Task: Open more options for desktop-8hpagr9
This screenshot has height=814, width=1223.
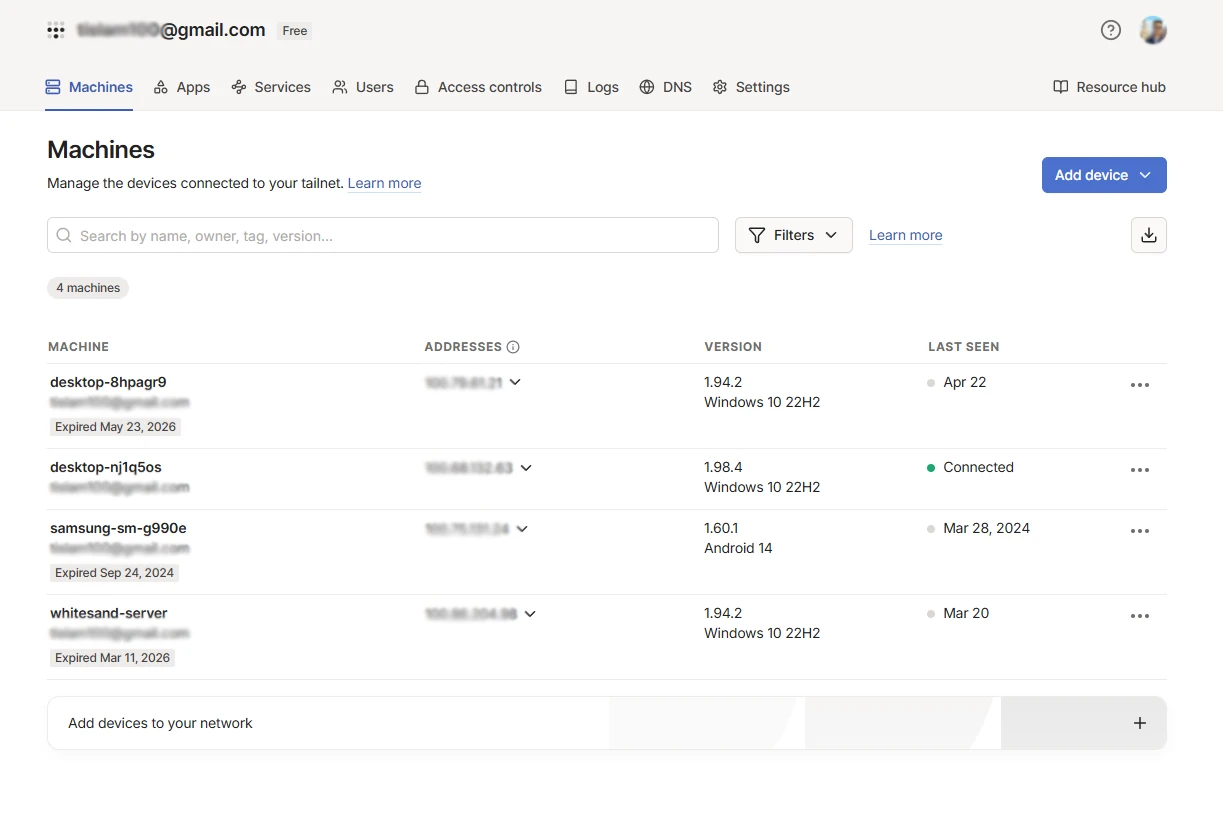Action: 1140,385
